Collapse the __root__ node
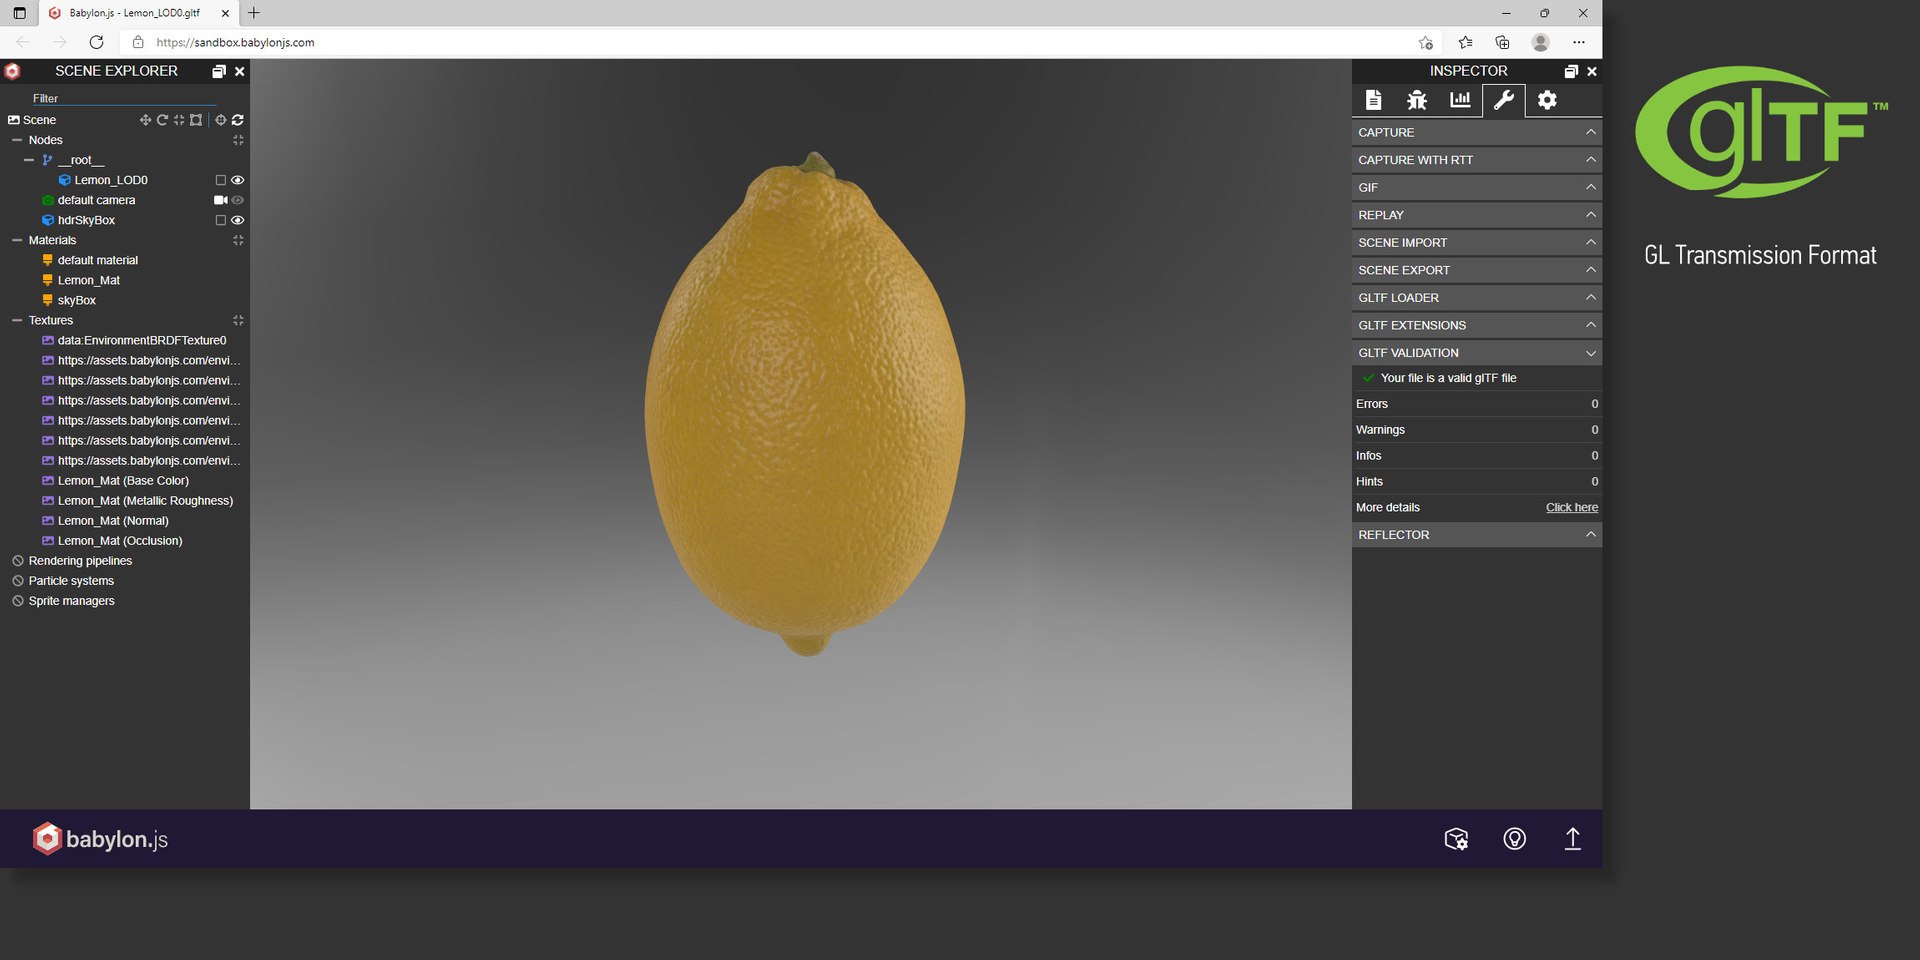The image size is (1920, 960). point(29,160)
